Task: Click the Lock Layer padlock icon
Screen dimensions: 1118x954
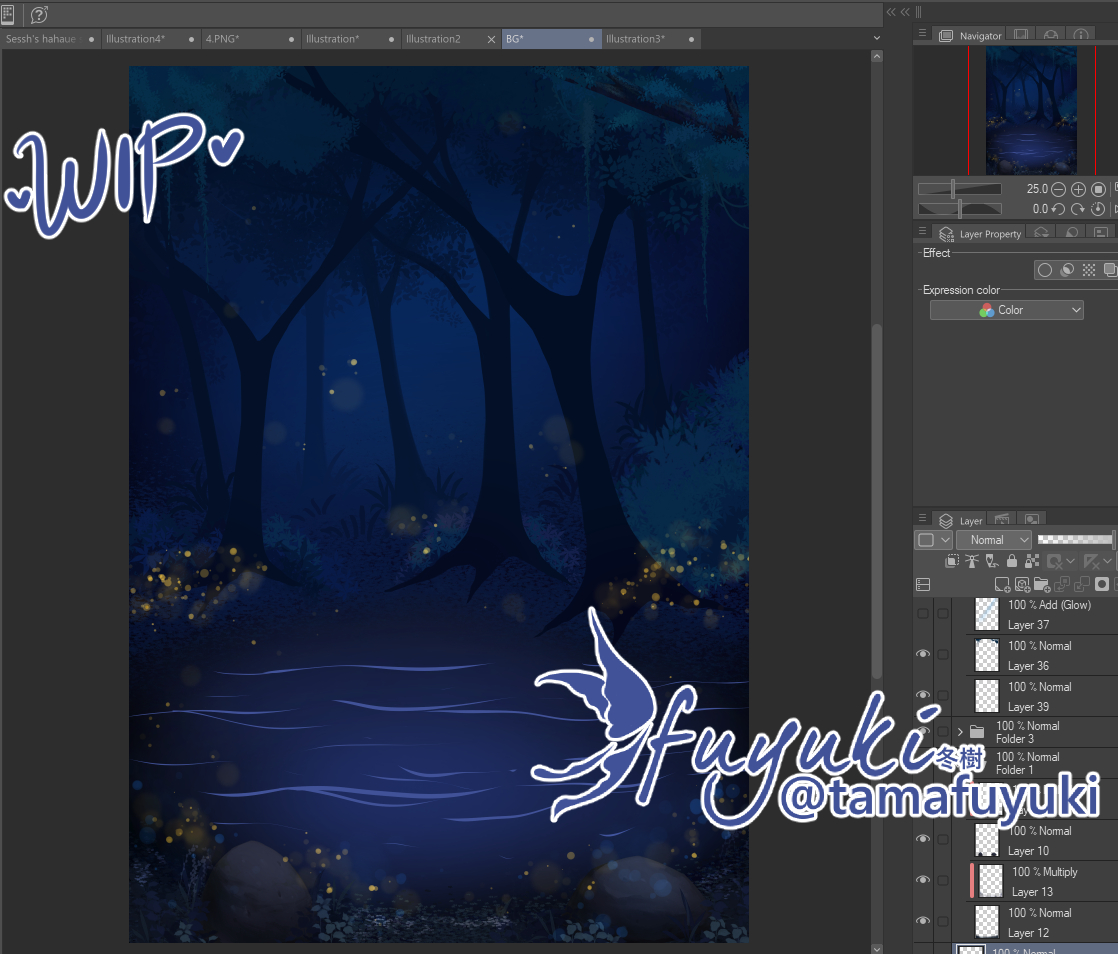Action: click(x=1012, y=562)
